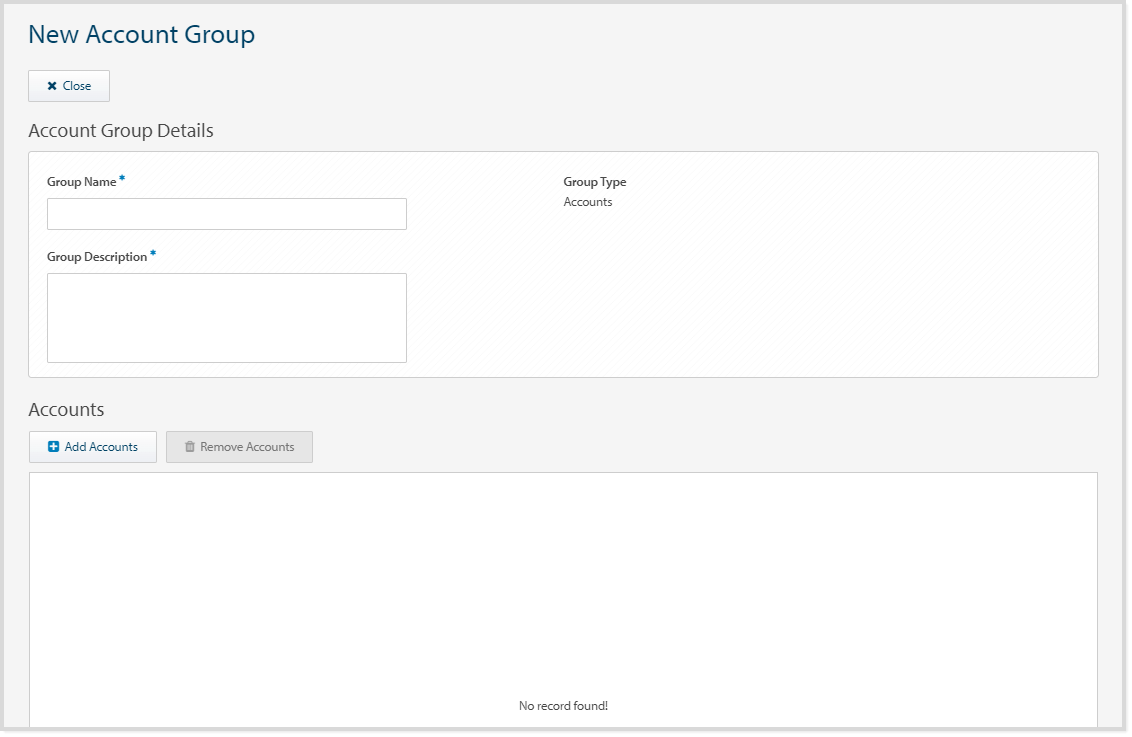Click the x icon inside the Close button
The image size is (1132, 737).
(x=50, y=86)
